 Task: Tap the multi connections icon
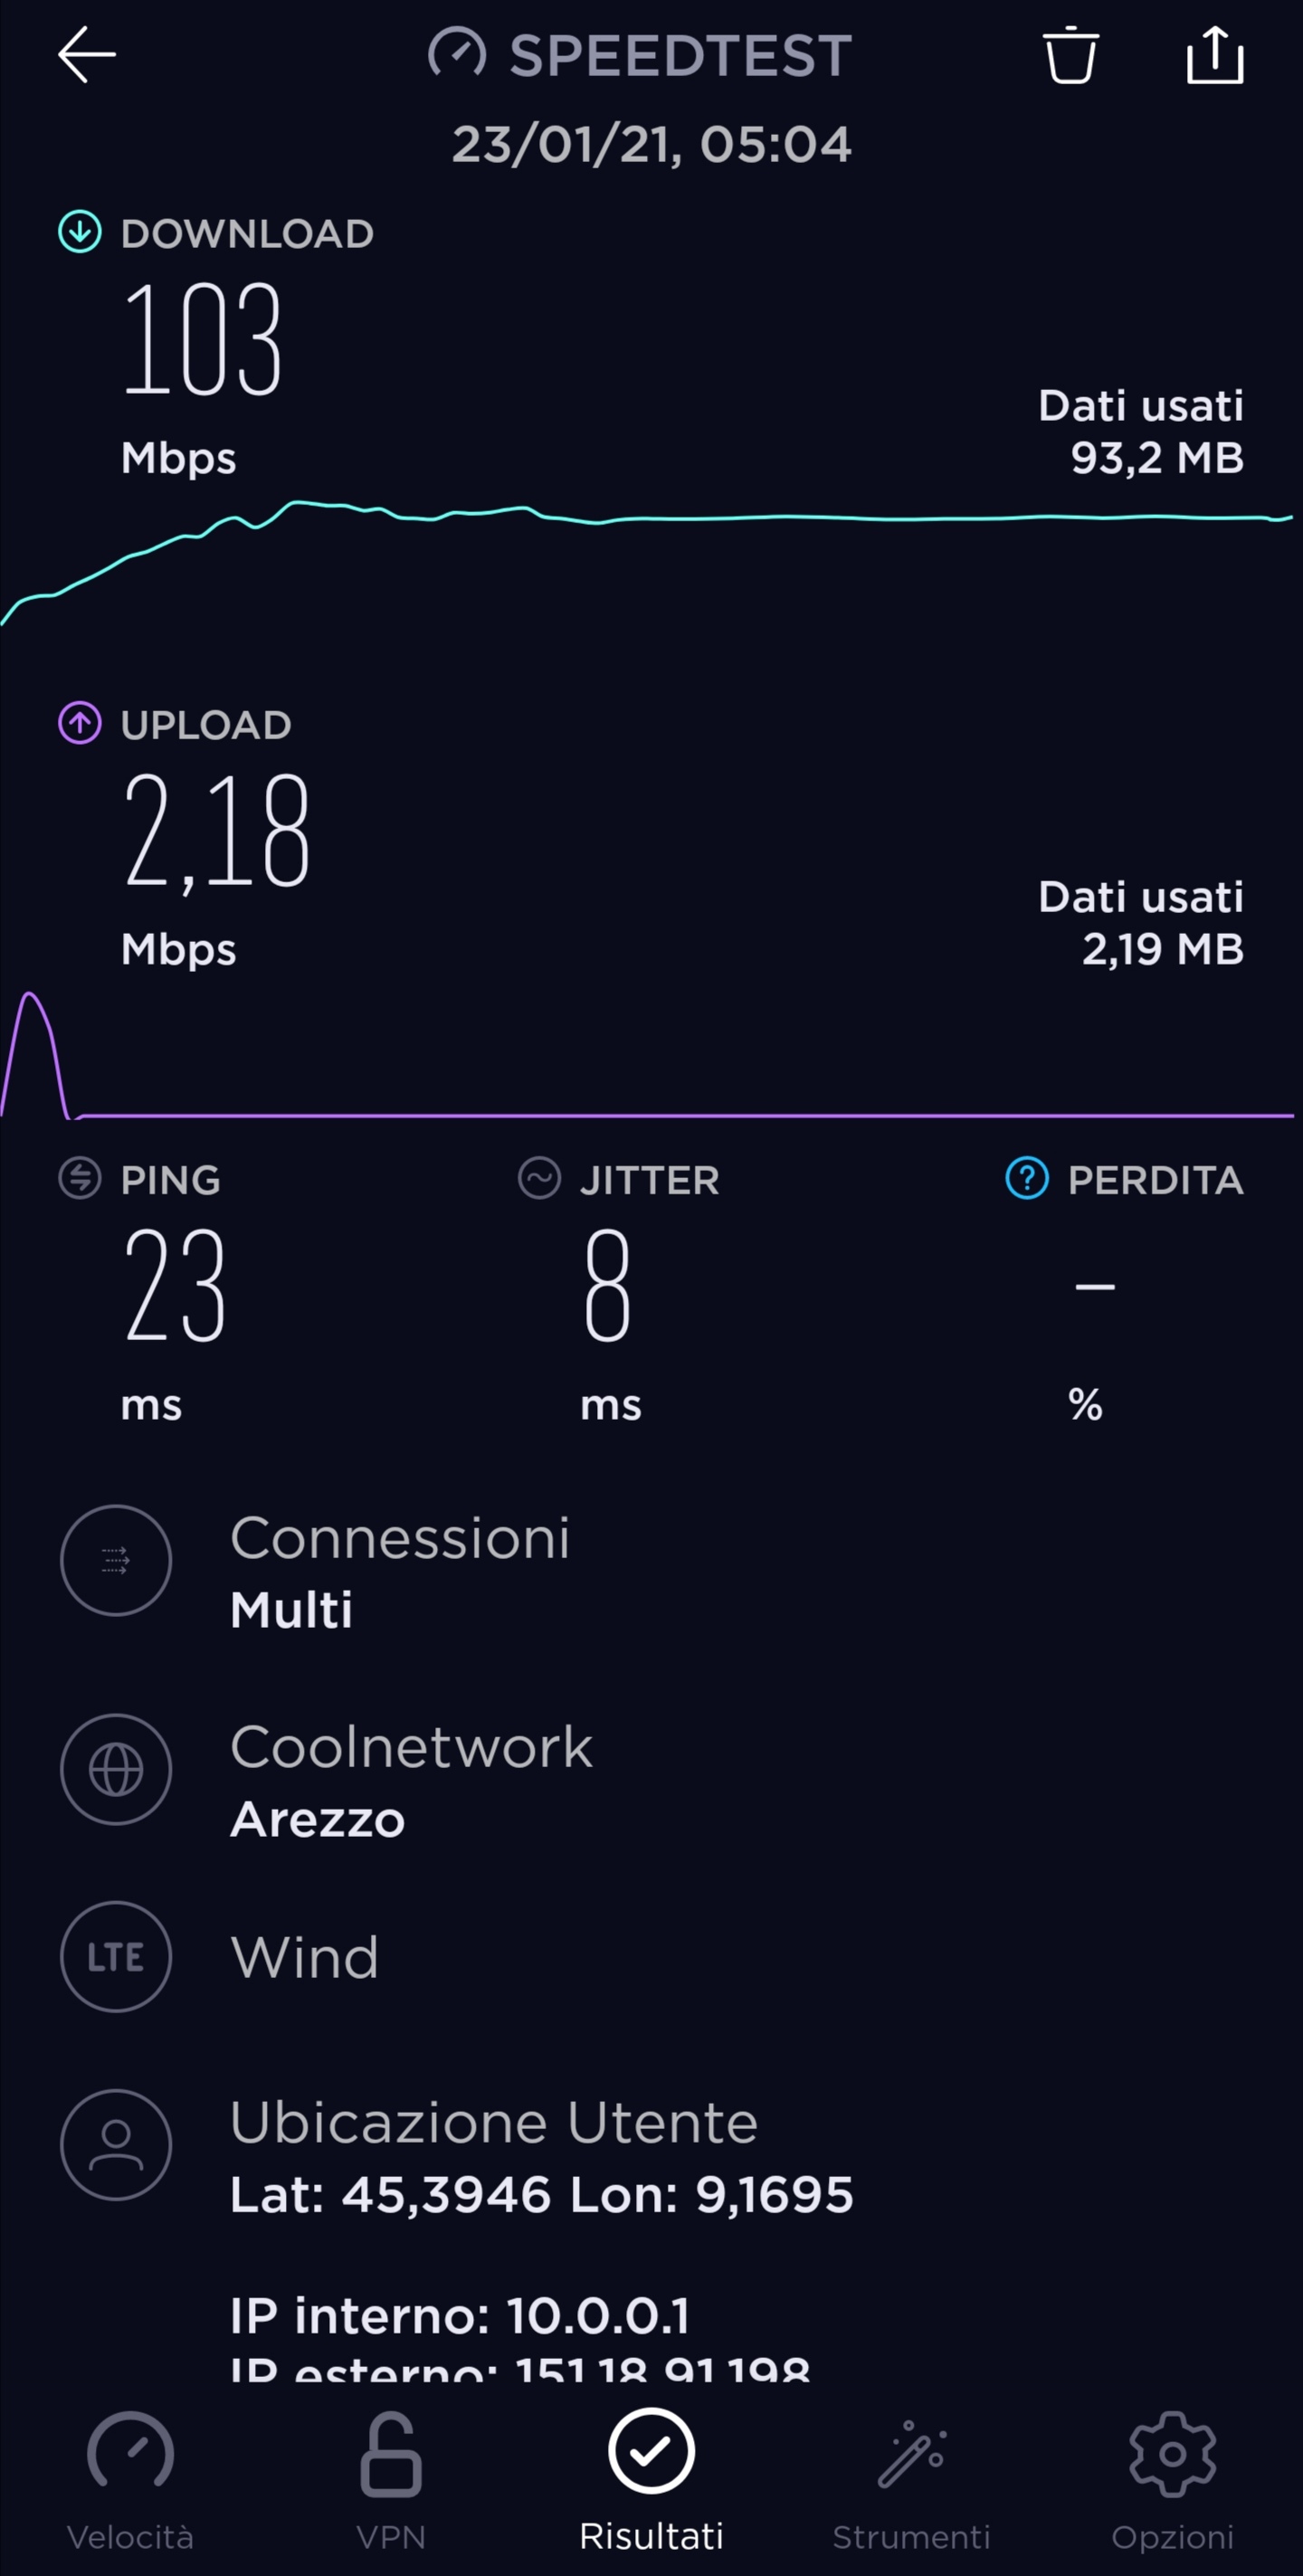116,1560
